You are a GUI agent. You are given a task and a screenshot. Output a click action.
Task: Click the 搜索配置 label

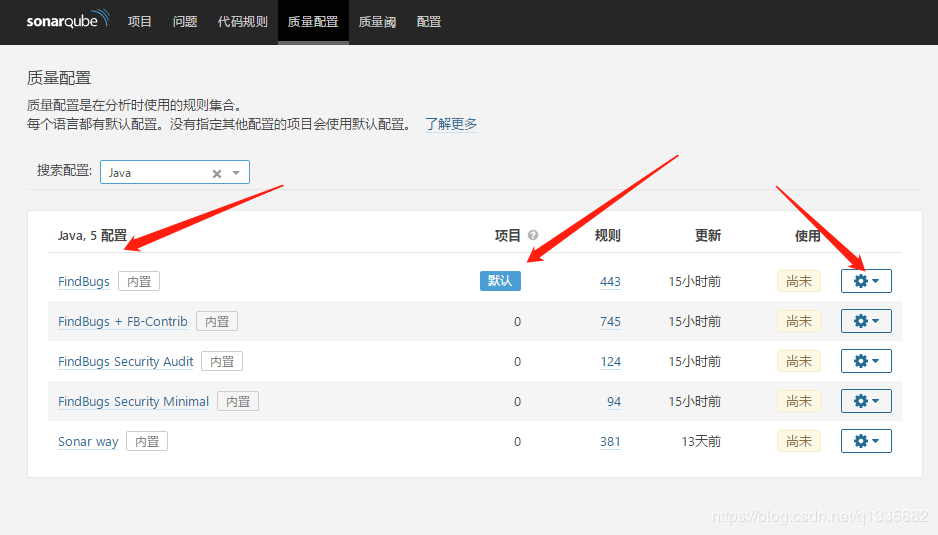[65, 171]
